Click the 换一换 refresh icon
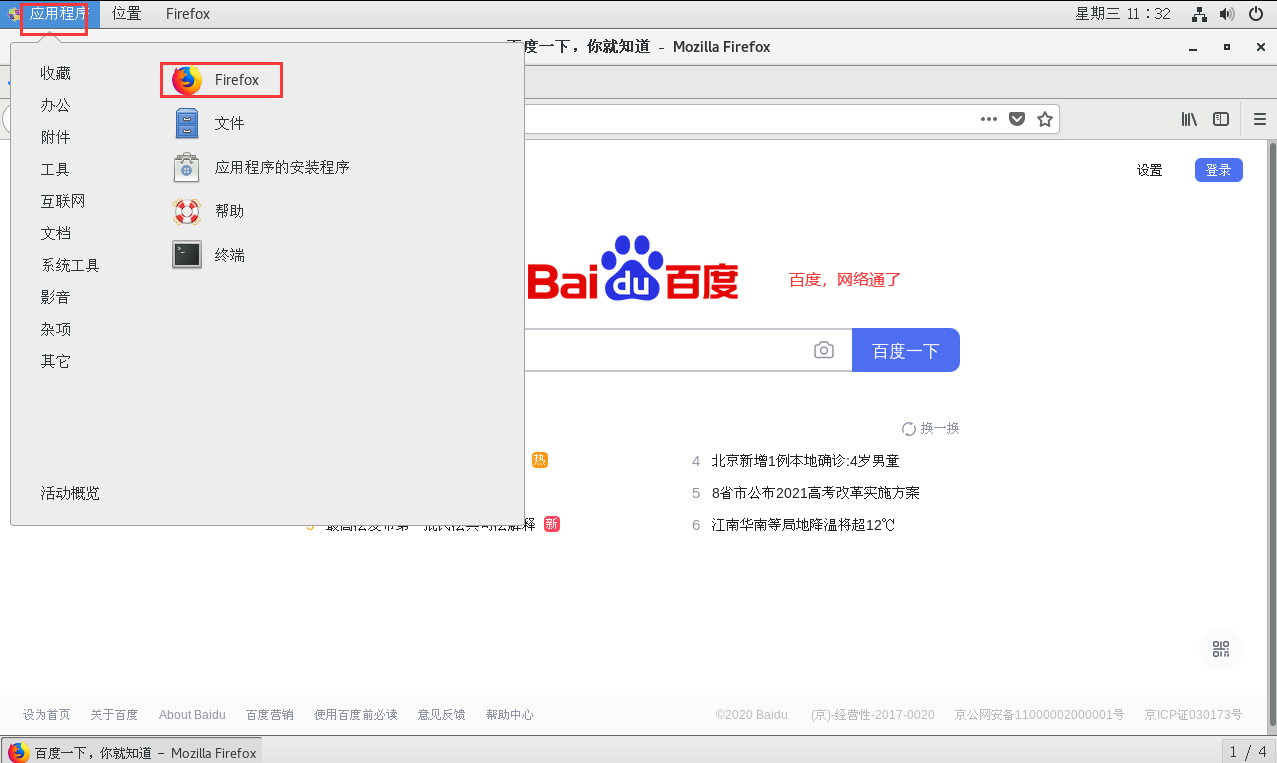This screenshot has height=763, width=1277. pos(909,428)
